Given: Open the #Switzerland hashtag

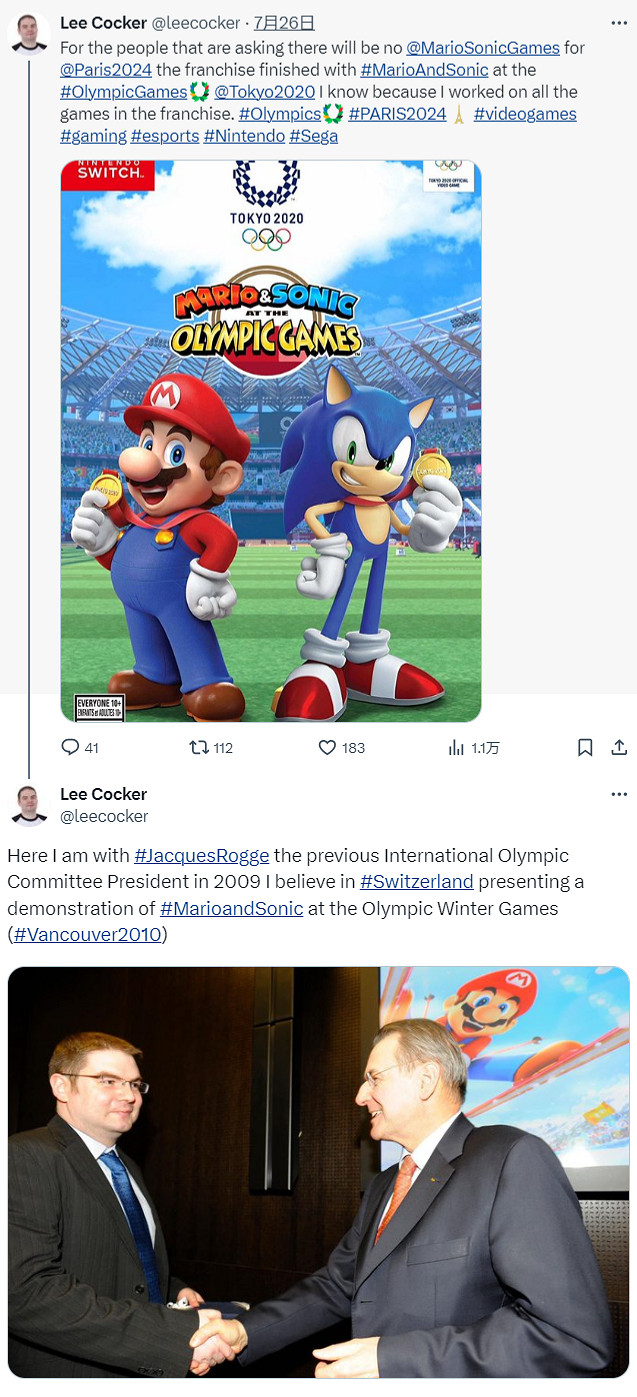Looking at the screenshot, I should (416, 882).
